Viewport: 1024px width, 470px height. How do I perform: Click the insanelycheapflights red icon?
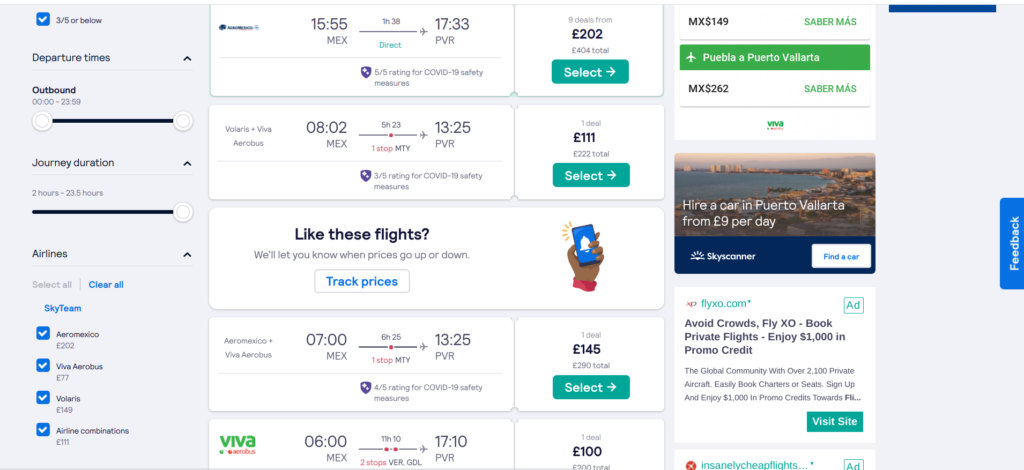point(691,465)
